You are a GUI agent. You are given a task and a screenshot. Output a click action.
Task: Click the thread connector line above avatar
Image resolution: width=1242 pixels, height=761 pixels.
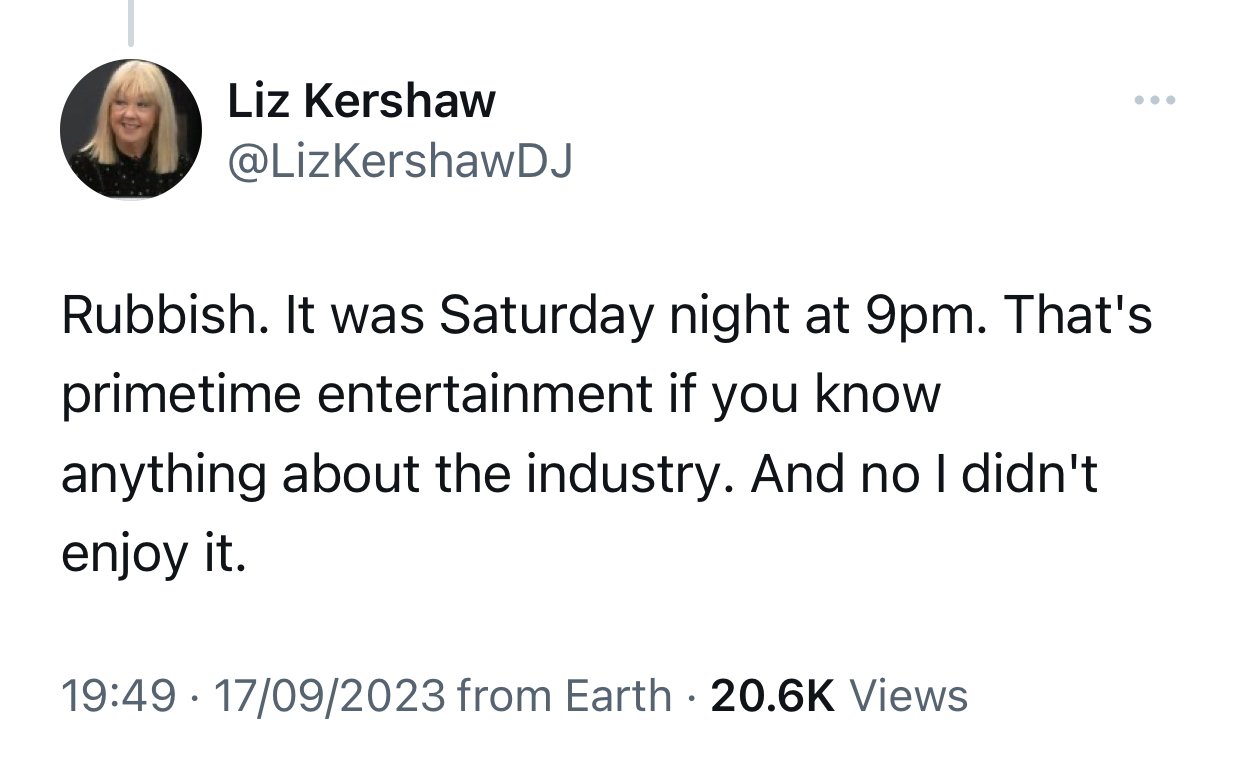pos(130,23)
